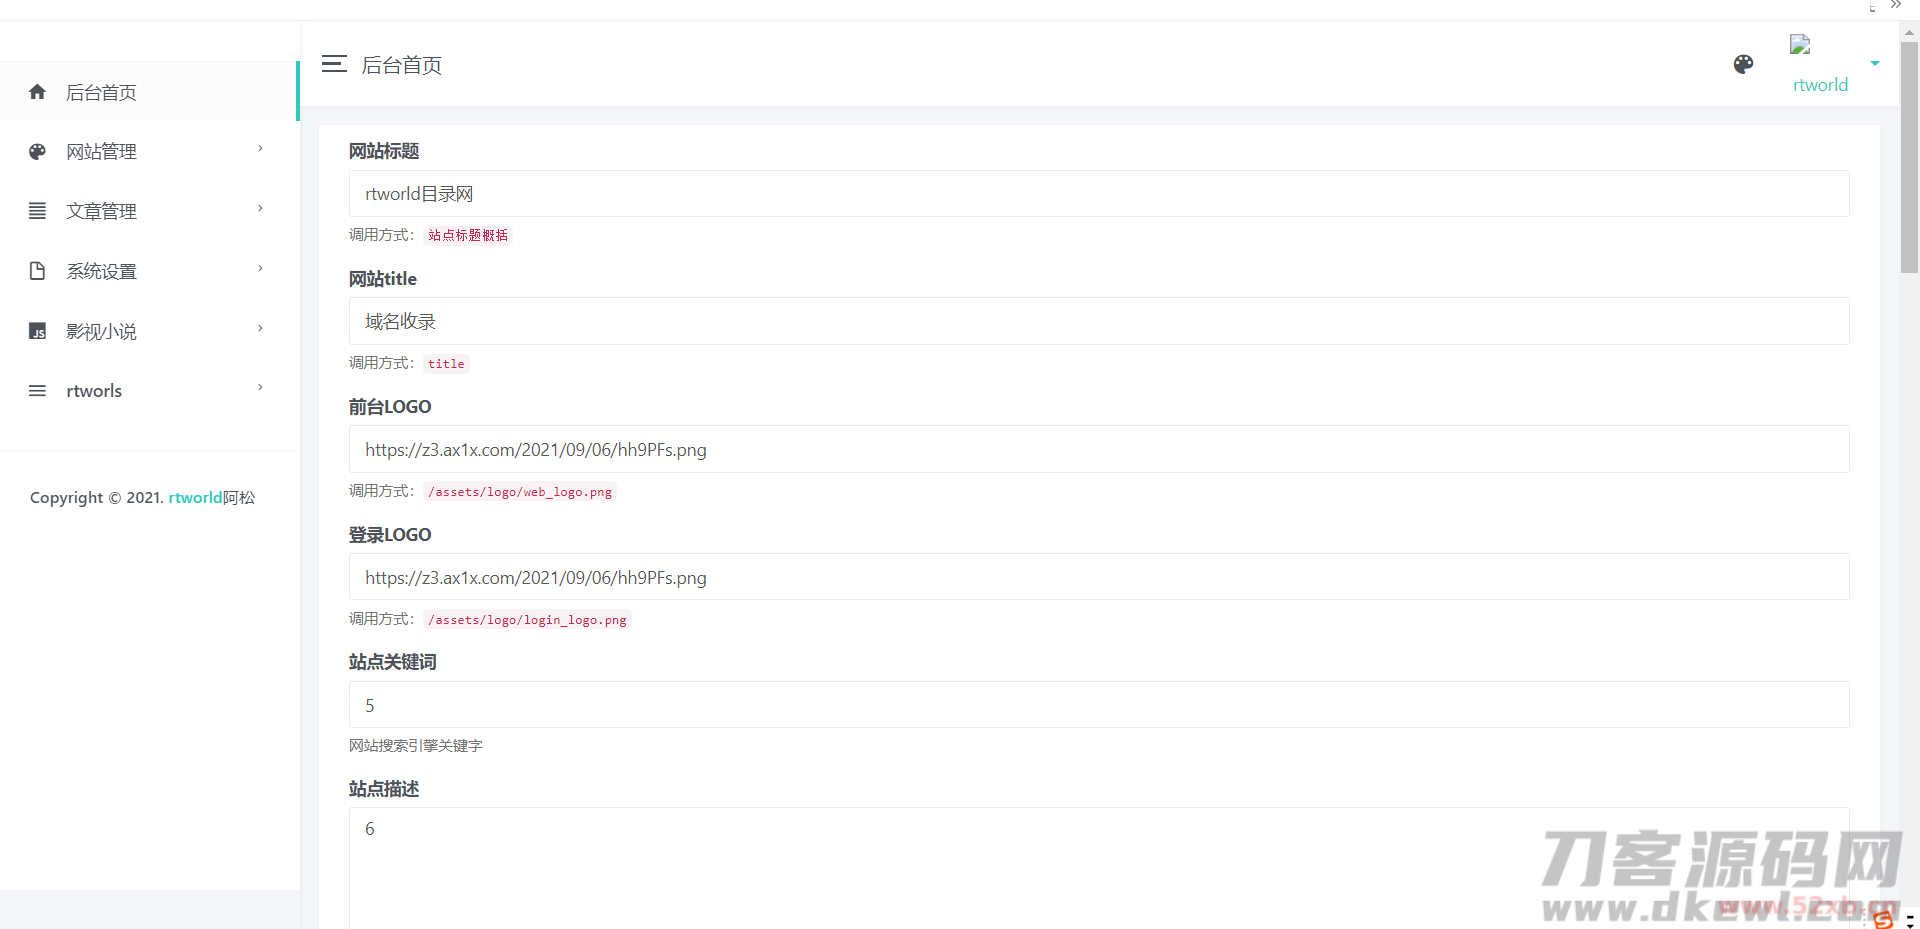Click the rtworld user avatar image

point(1800,45)
